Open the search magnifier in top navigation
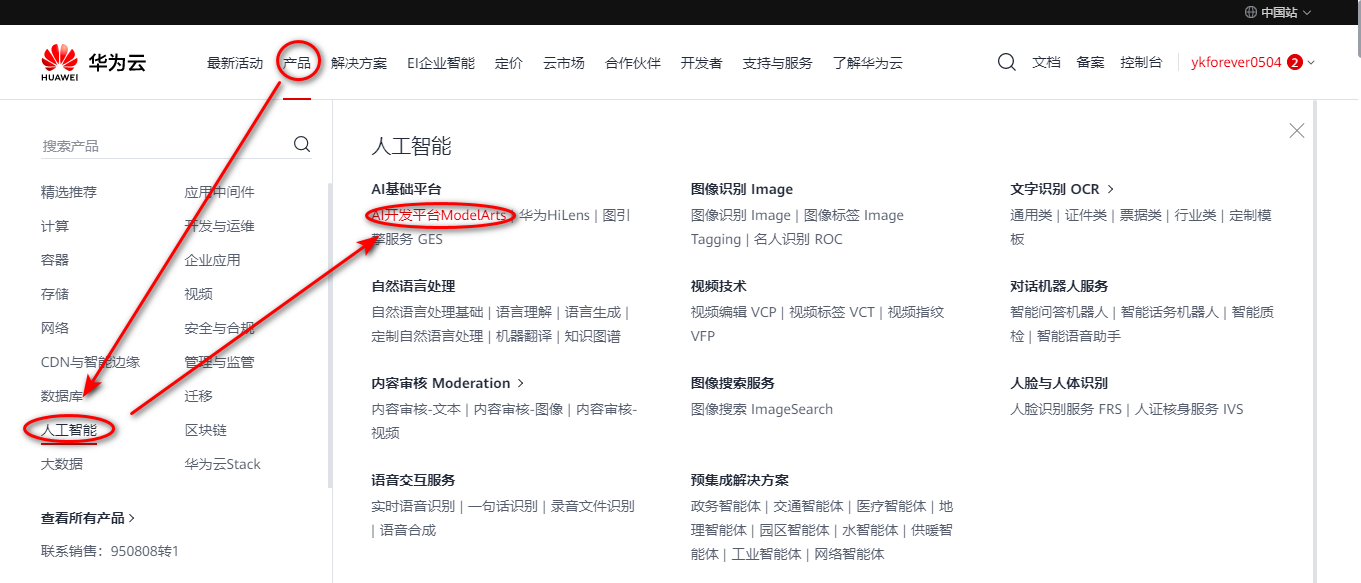This screenshot has width=1361, height=583. [1007, 62]
